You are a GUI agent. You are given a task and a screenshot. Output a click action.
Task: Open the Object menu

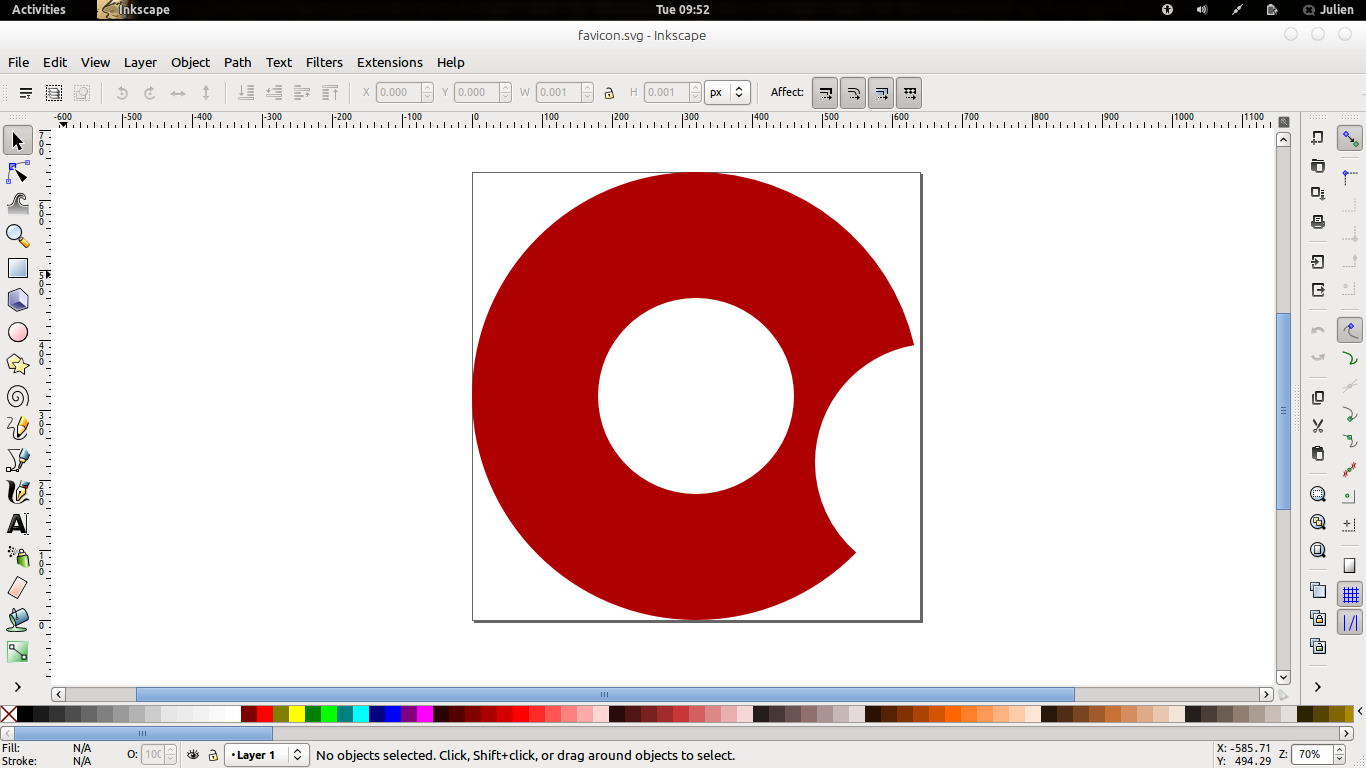pyautogui.click(x=190, y=62)
